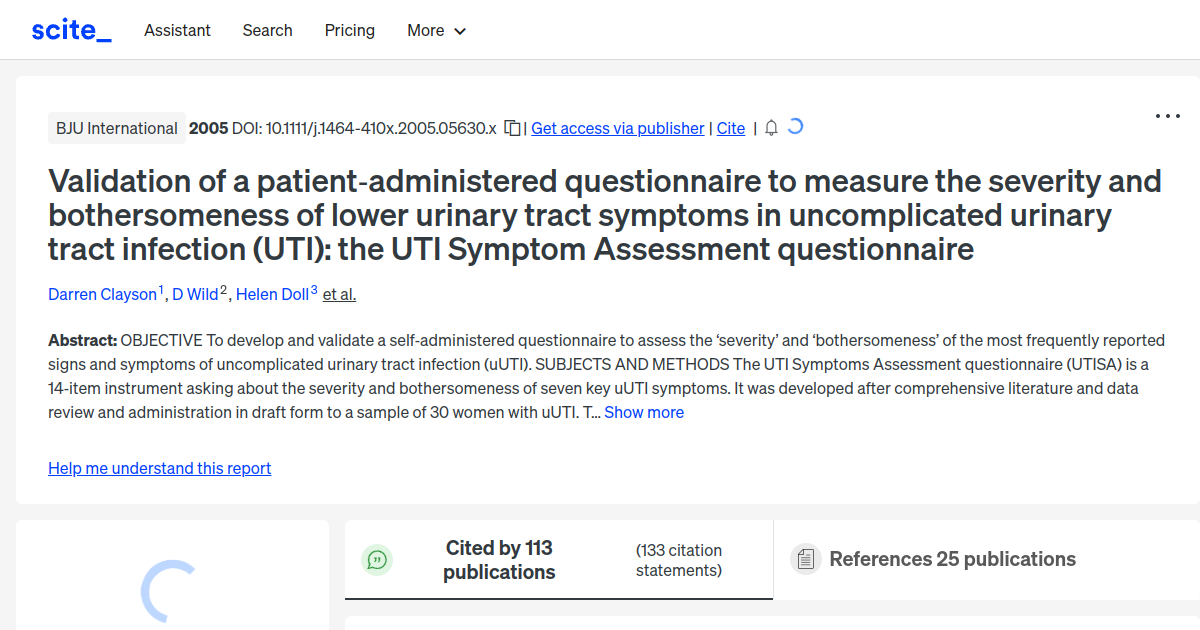Click the Cite link
Image resolution: width=1200 pixels, height=630 pixels.
tap(731, 128)
